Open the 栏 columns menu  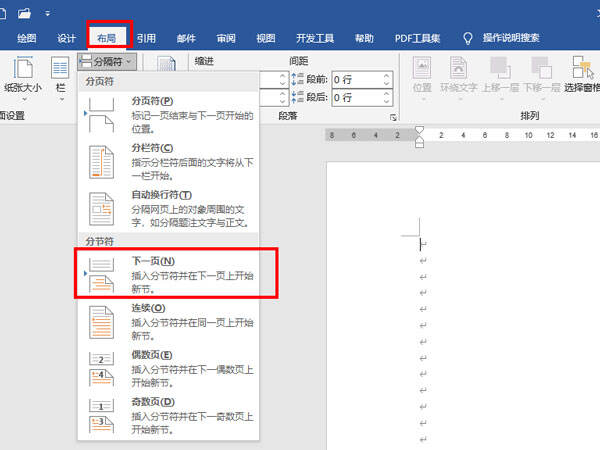[60, 79]
